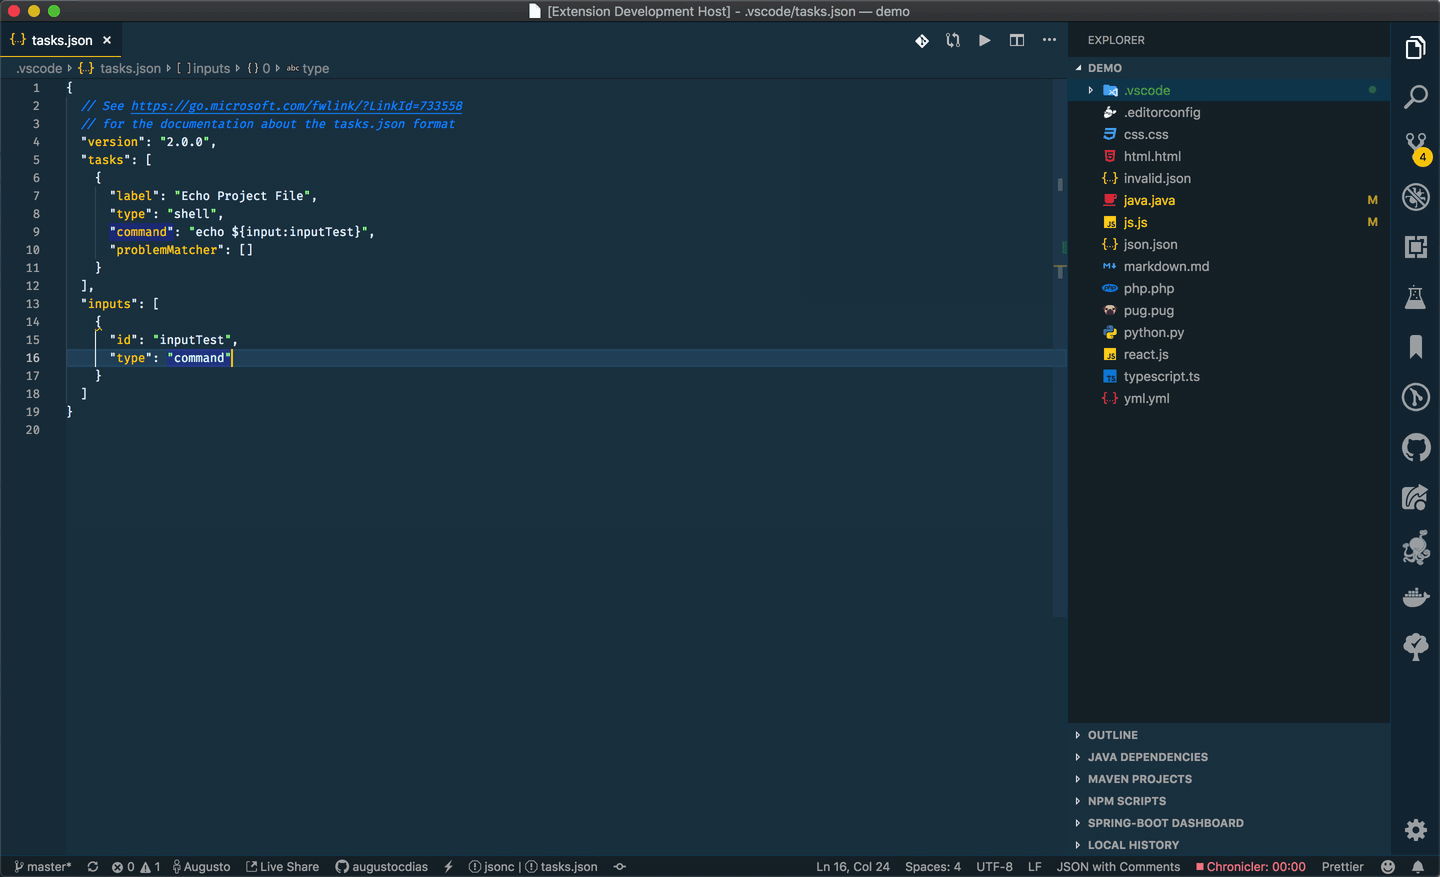Open the Debug view icon

1415,197
